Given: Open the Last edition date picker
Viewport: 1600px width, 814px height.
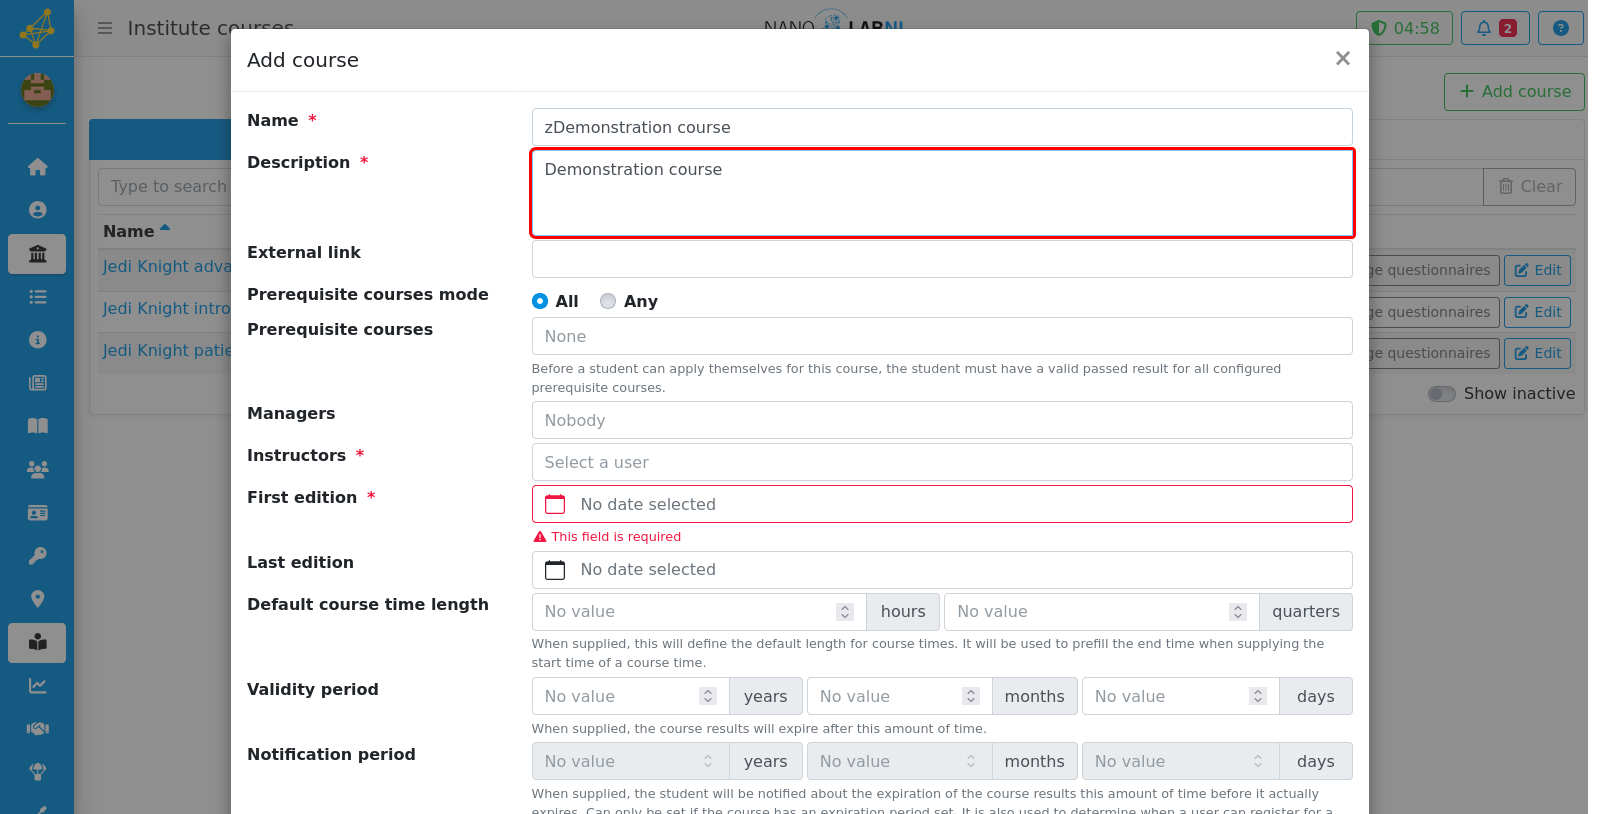Looking at the screenshot, I should [x=942, y=570].
